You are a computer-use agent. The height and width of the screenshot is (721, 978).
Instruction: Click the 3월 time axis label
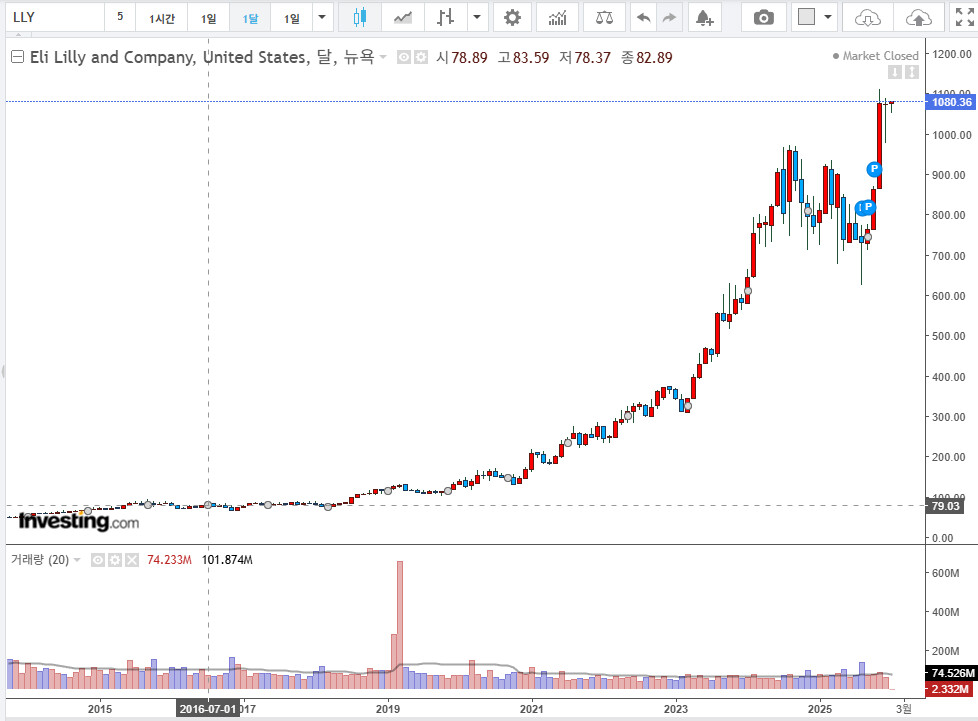tap(904, 709)
